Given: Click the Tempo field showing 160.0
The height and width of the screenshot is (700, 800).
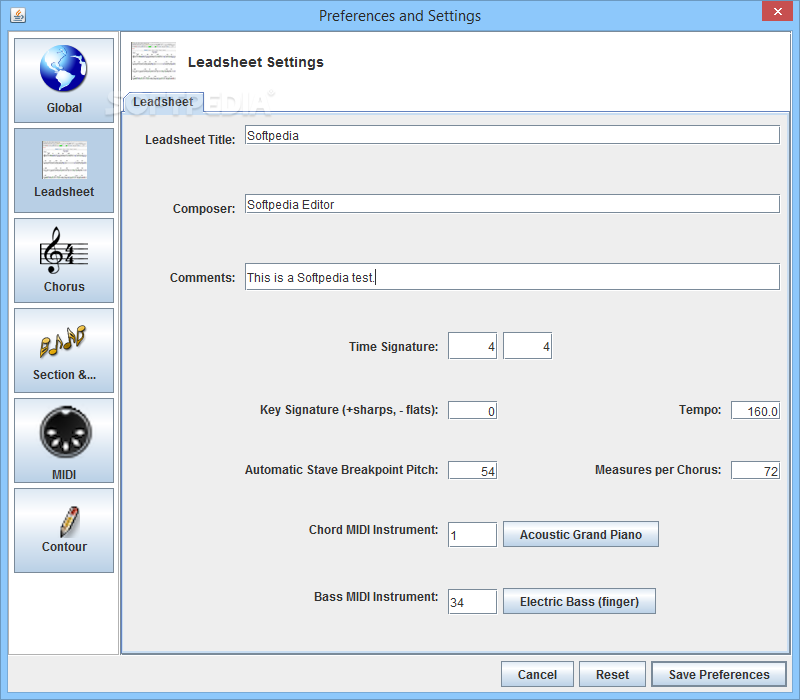Looking at the screenshot, I should tap(756, 410).
